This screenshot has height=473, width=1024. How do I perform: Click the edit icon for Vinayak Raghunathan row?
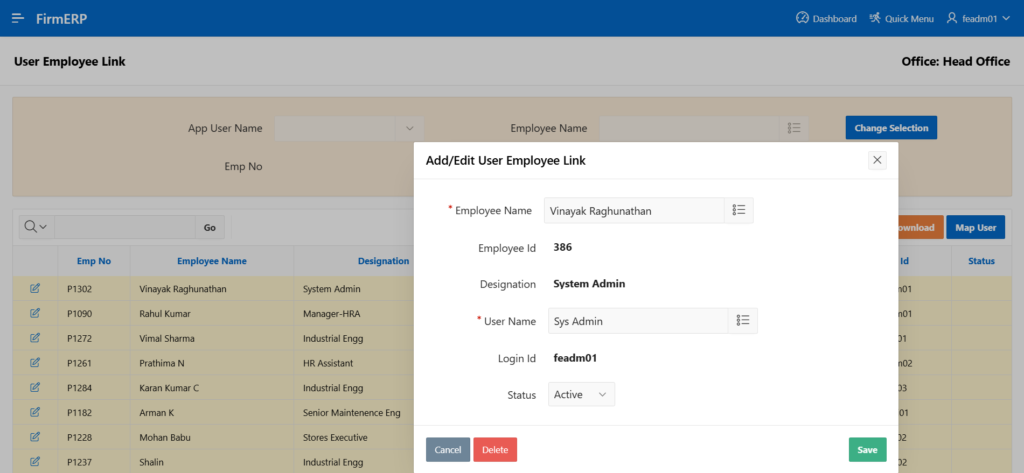[35, 288]
